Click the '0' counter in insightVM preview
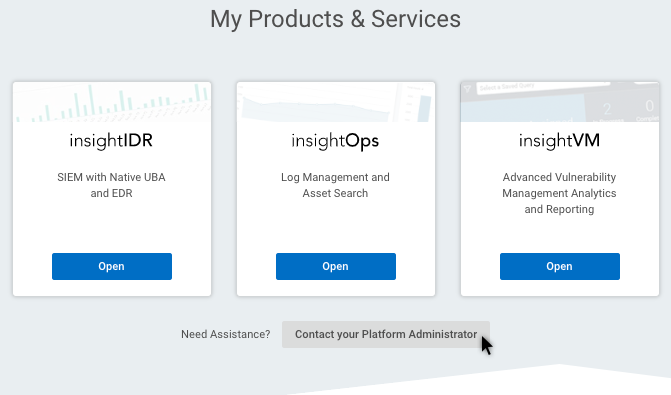This screenshot has width=671, height=395. 650,106
